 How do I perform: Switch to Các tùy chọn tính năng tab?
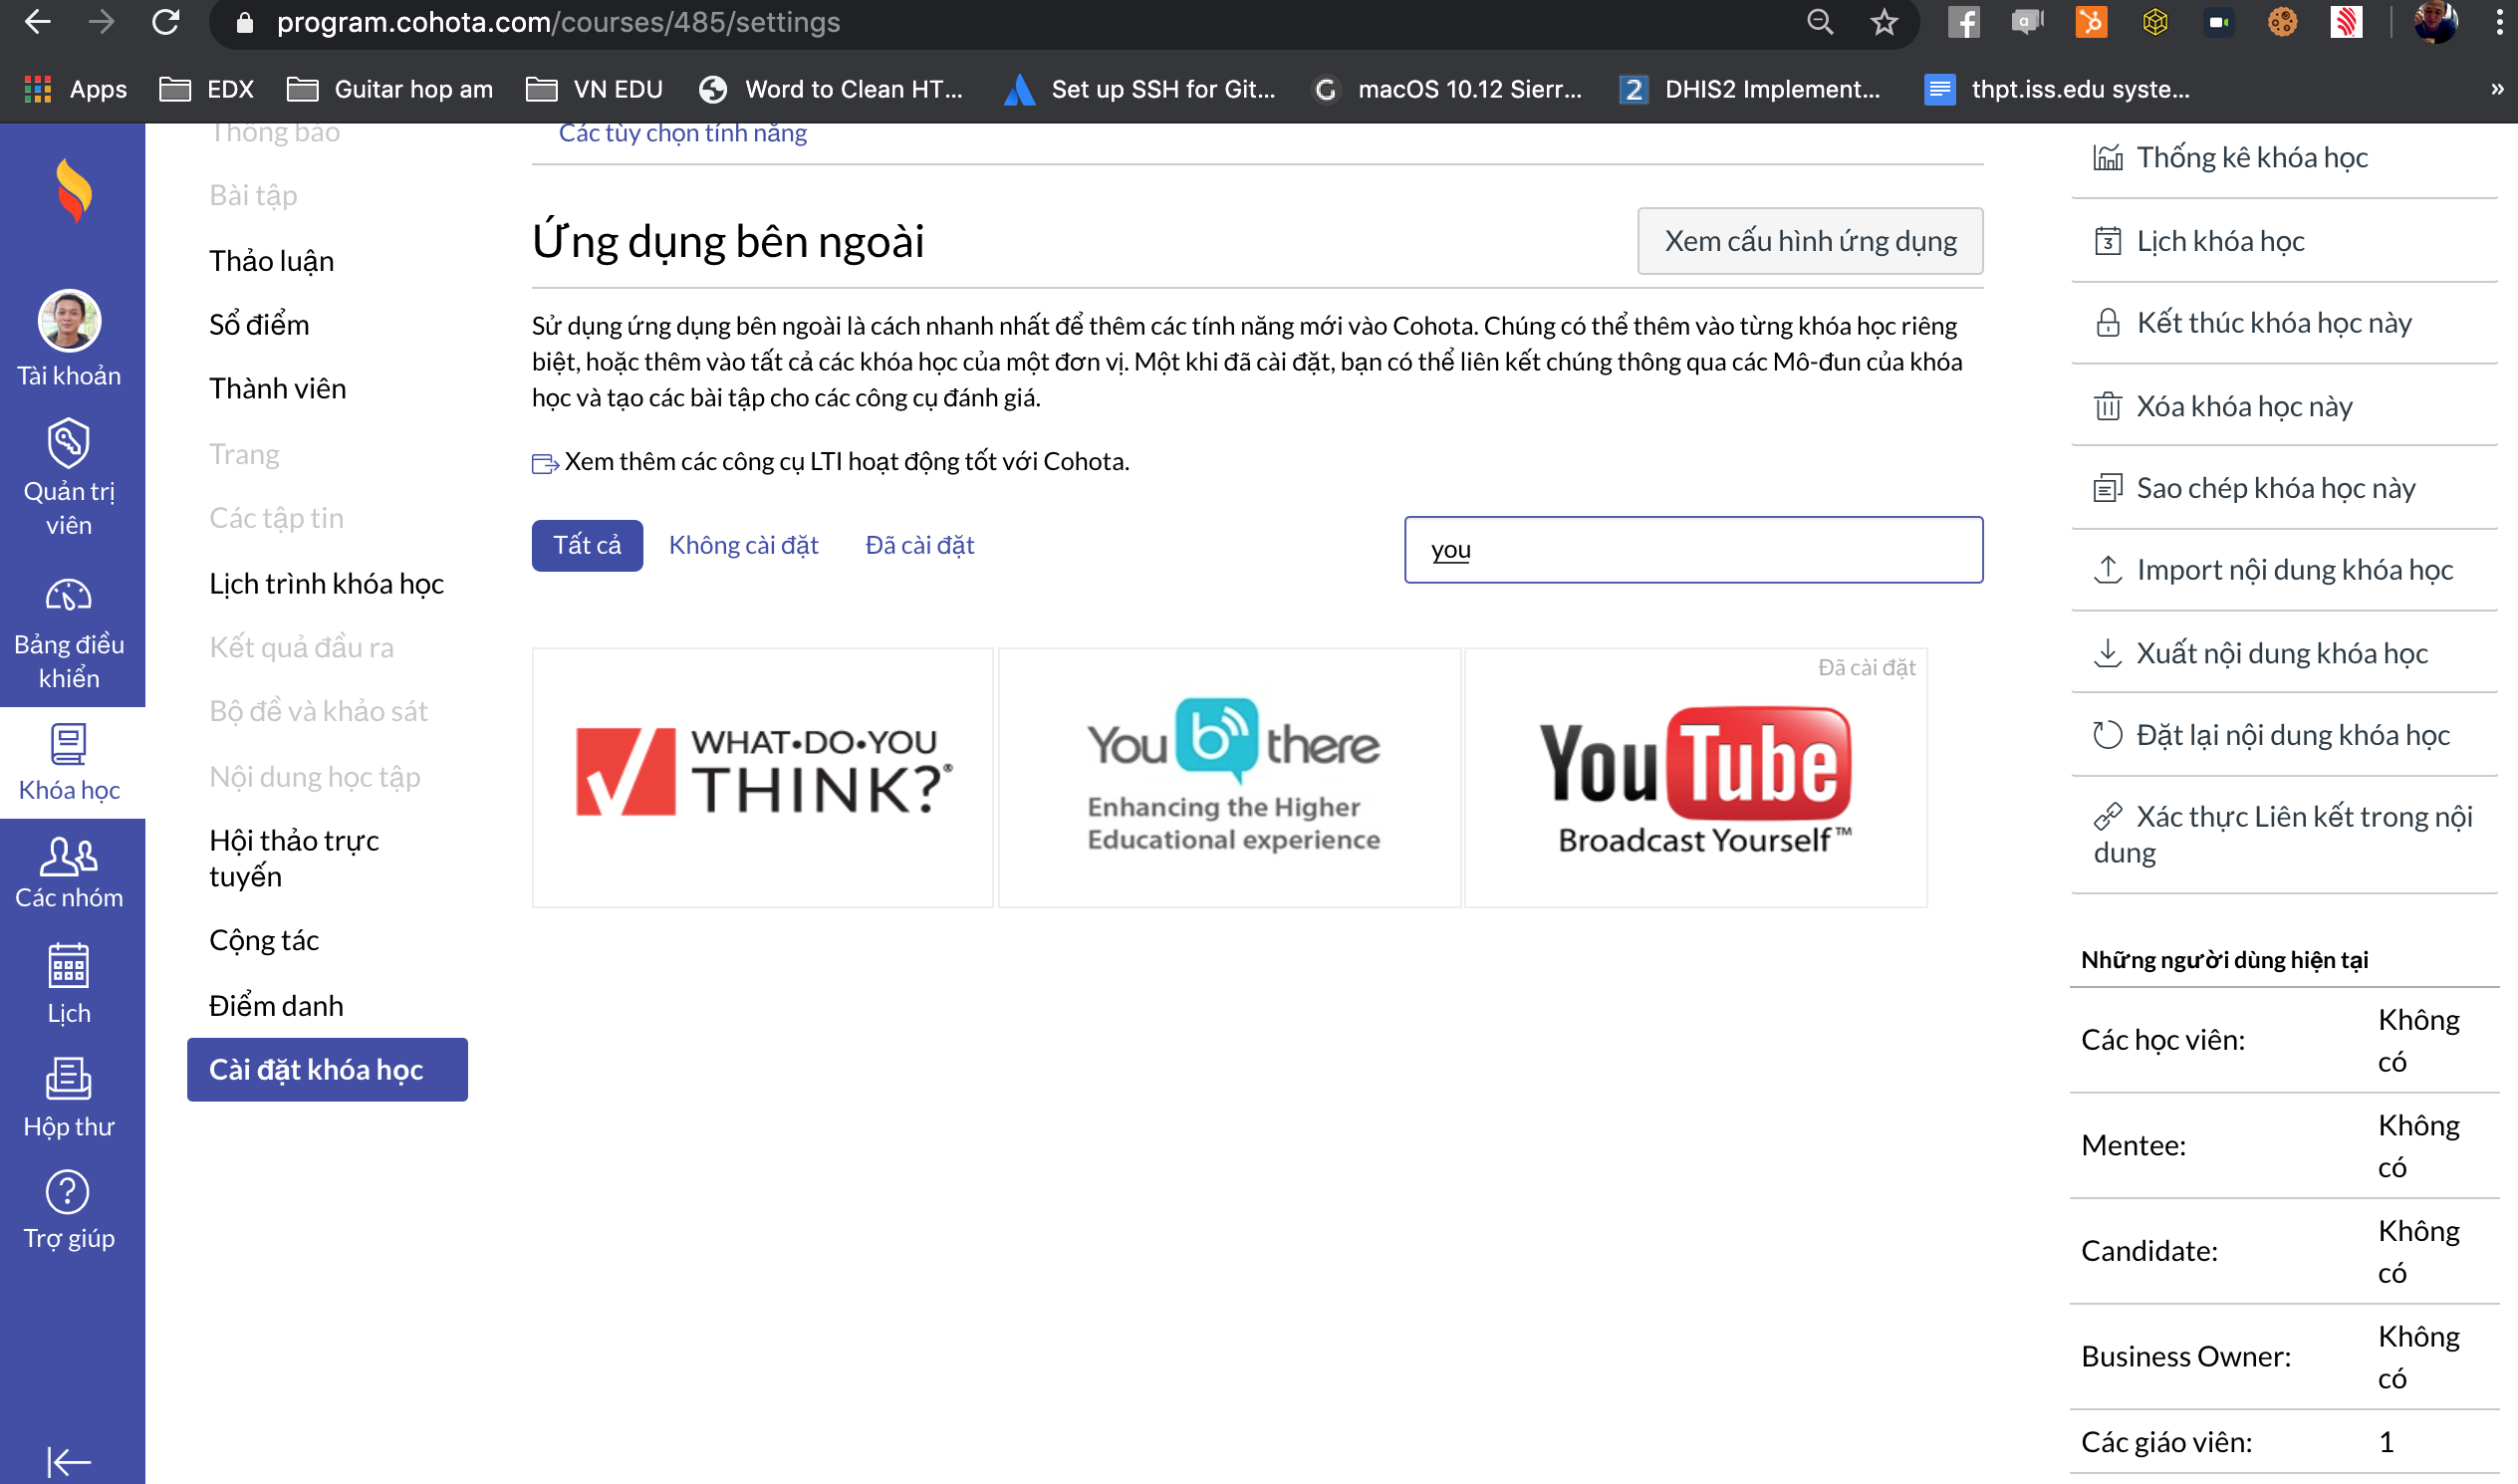682,133
